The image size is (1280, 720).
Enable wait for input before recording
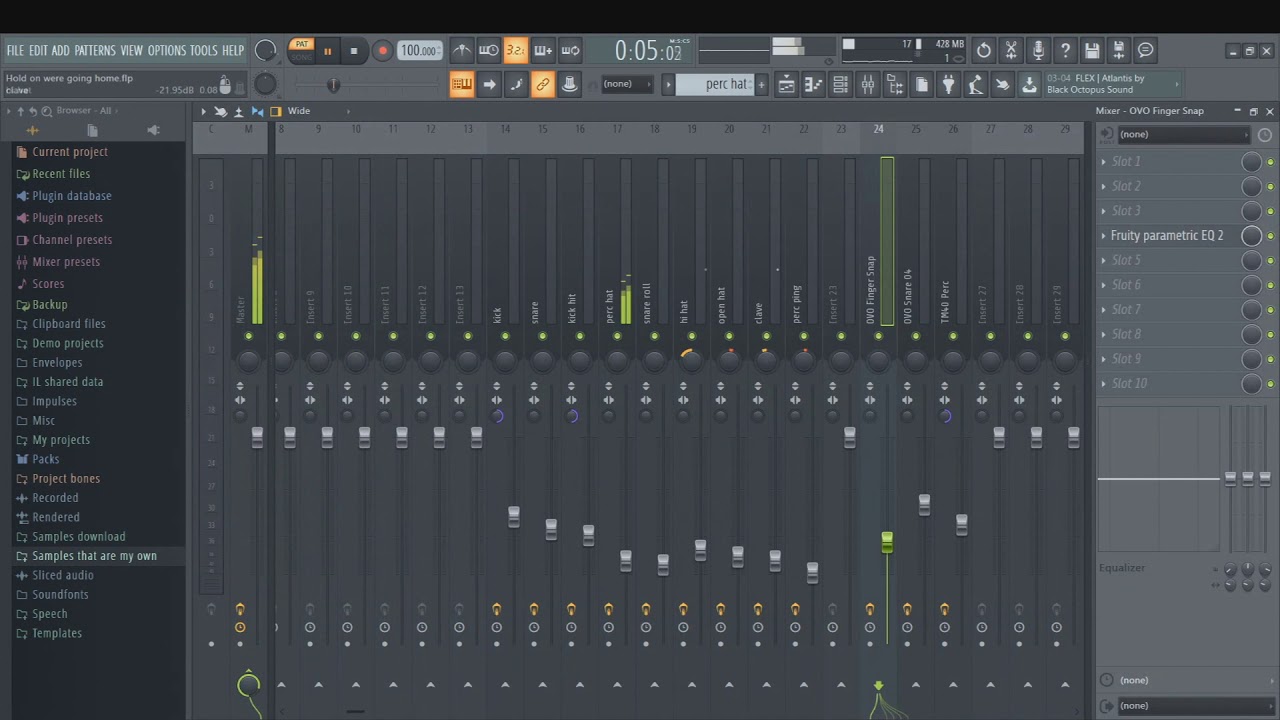coord(488,50)
